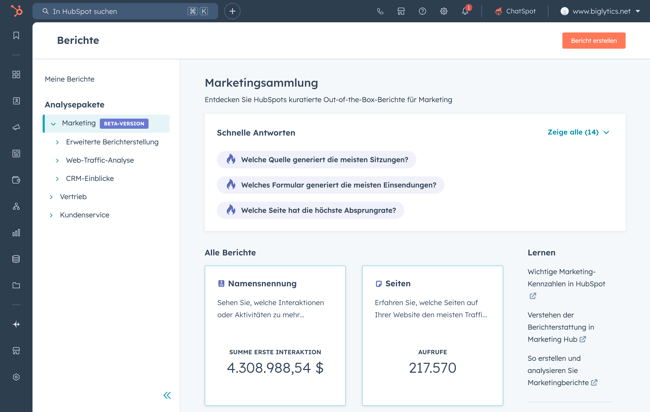The width and height of the screenshot is (650, 412).
Task: Open reporting bar chart icon in sidebar
Action: tap(16, 233)
